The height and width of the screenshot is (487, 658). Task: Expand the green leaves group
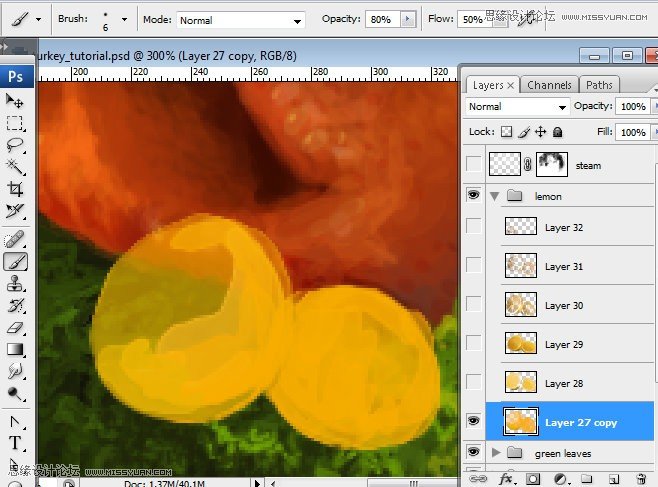tap(496, 452)
